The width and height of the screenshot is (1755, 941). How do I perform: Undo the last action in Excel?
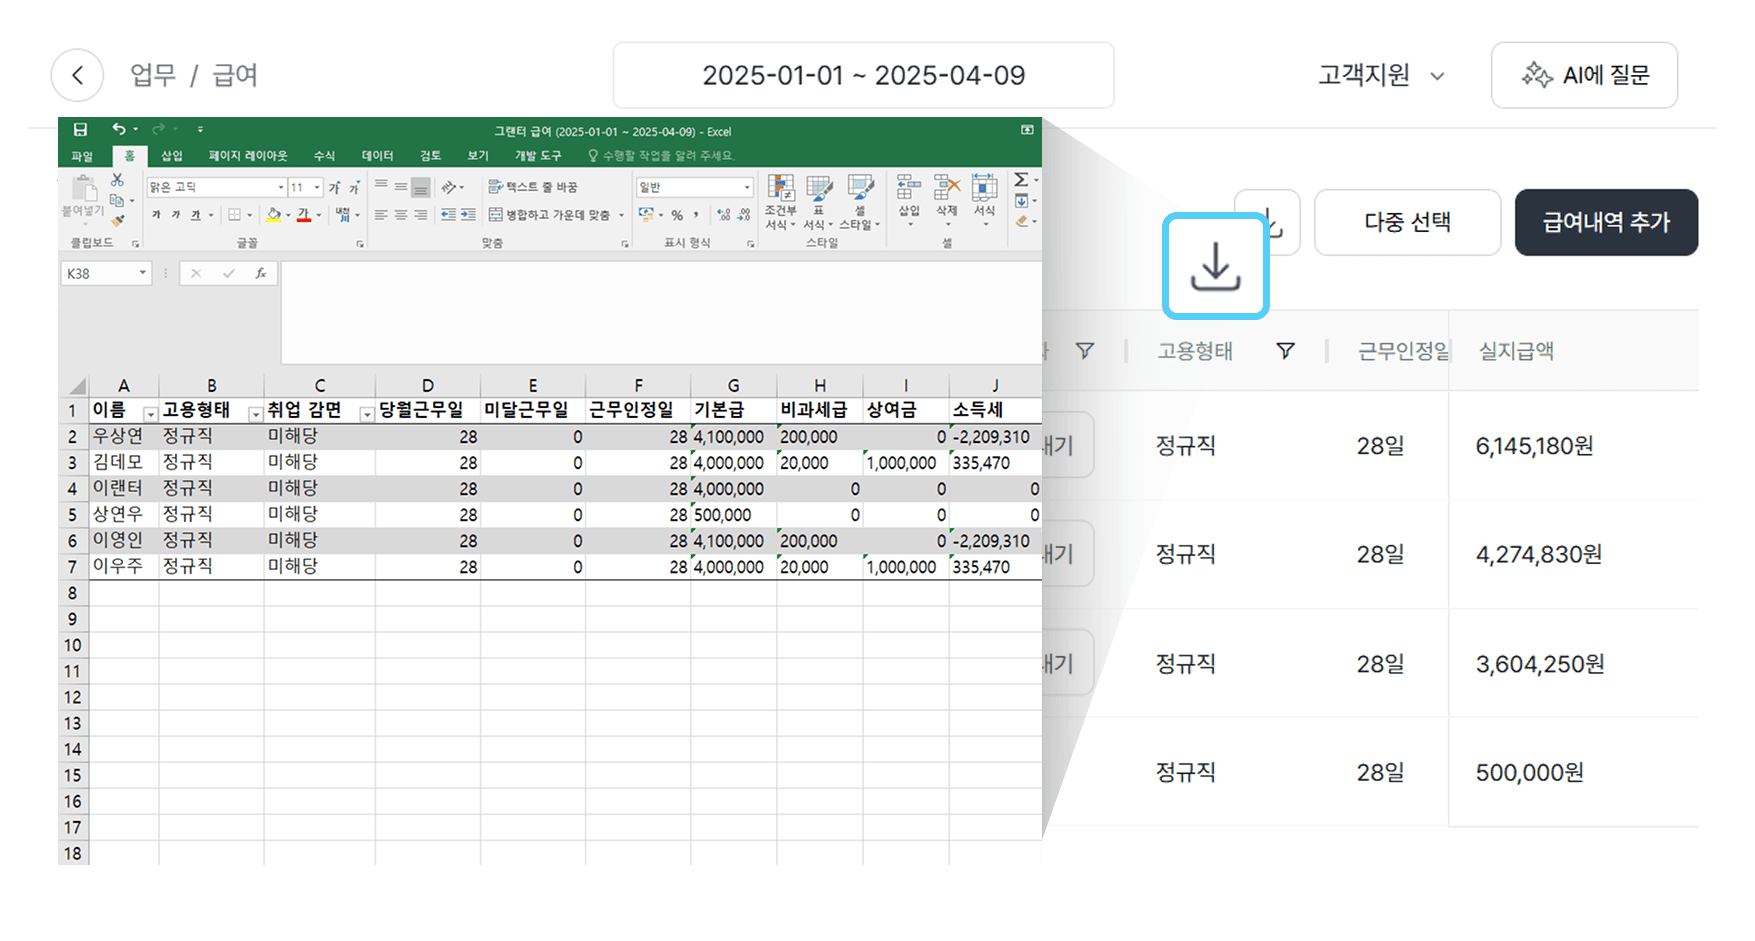(119, 130)
